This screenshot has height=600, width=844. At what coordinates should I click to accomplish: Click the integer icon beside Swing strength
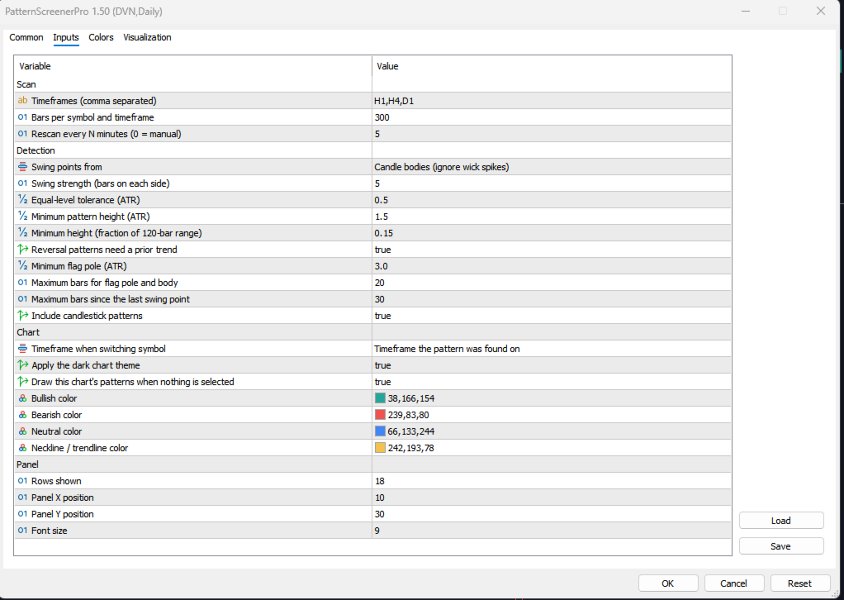[22, 183]
